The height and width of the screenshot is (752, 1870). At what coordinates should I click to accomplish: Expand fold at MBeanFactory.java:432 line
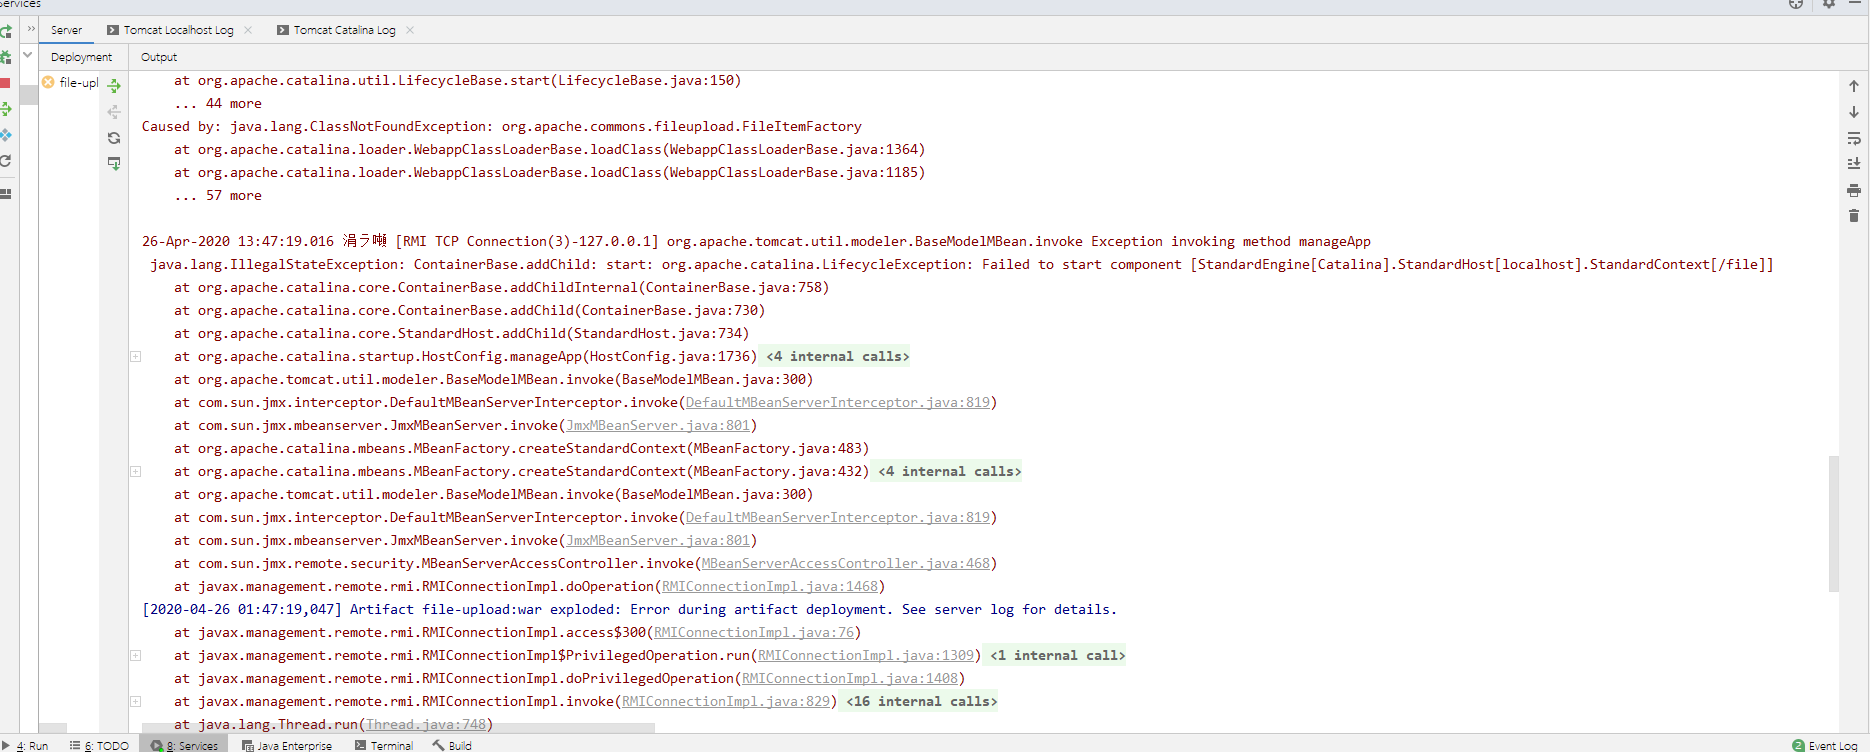point(135,471)
